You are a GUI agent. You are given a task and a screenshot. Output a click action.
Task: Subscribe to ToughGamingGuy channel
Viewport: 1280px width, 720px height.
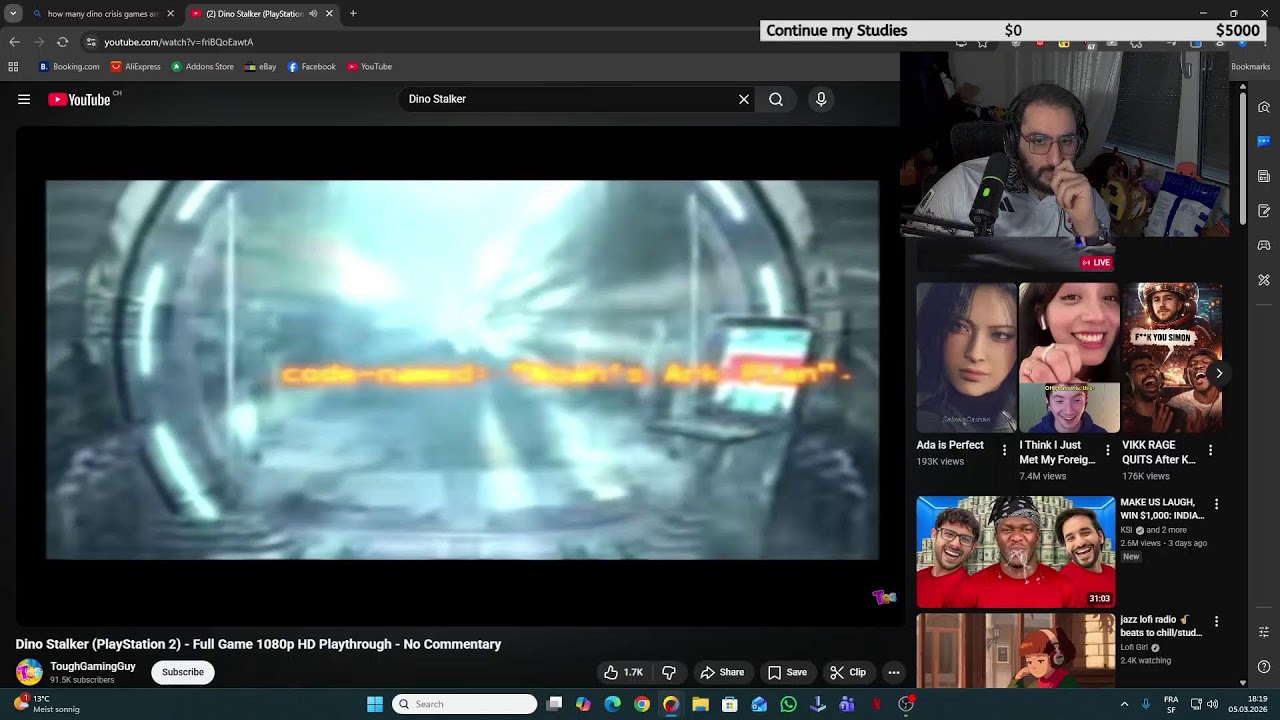point(183,672)
